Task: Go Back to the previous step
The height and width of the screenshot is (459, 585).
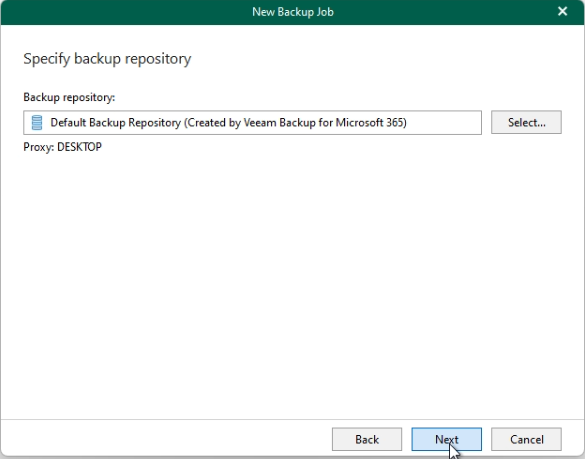Action: pos(367,439)
